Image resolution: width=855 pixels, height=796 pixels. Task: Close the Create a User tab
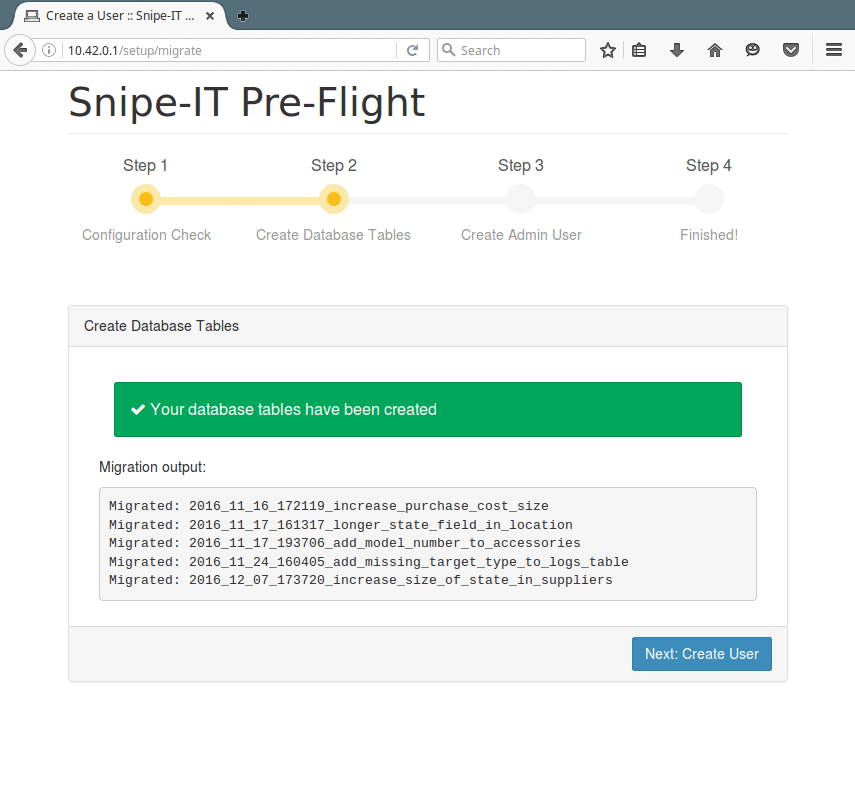(x=209, y=16)
